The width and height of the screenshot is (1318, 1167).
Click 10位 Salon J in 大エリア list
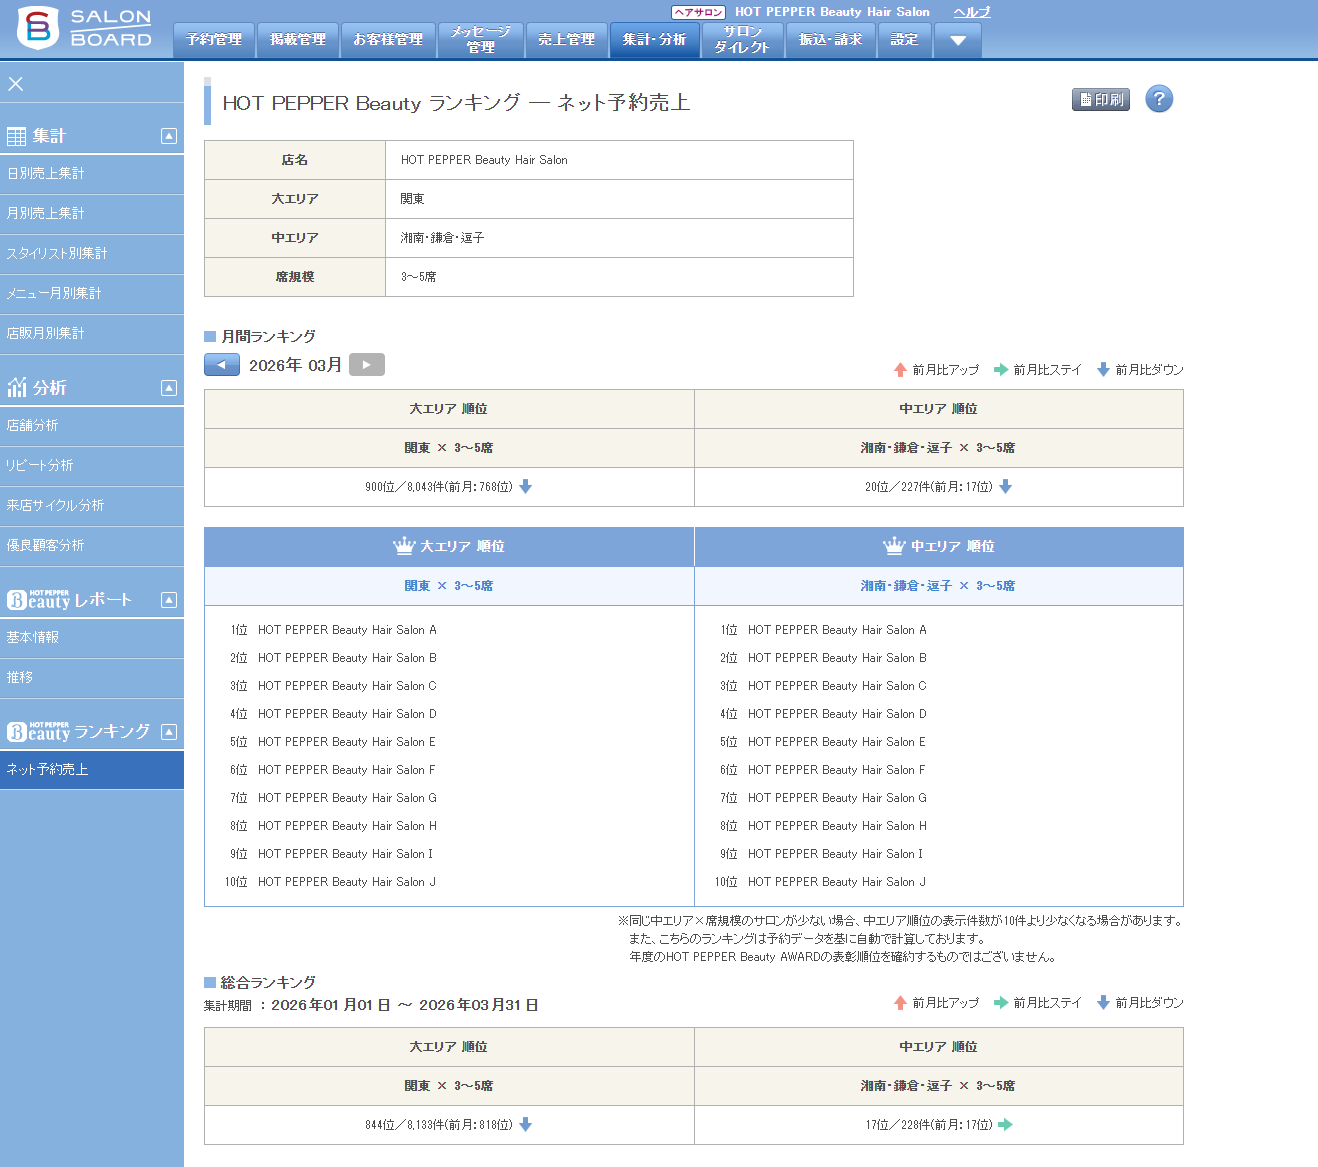pos(330,882)
